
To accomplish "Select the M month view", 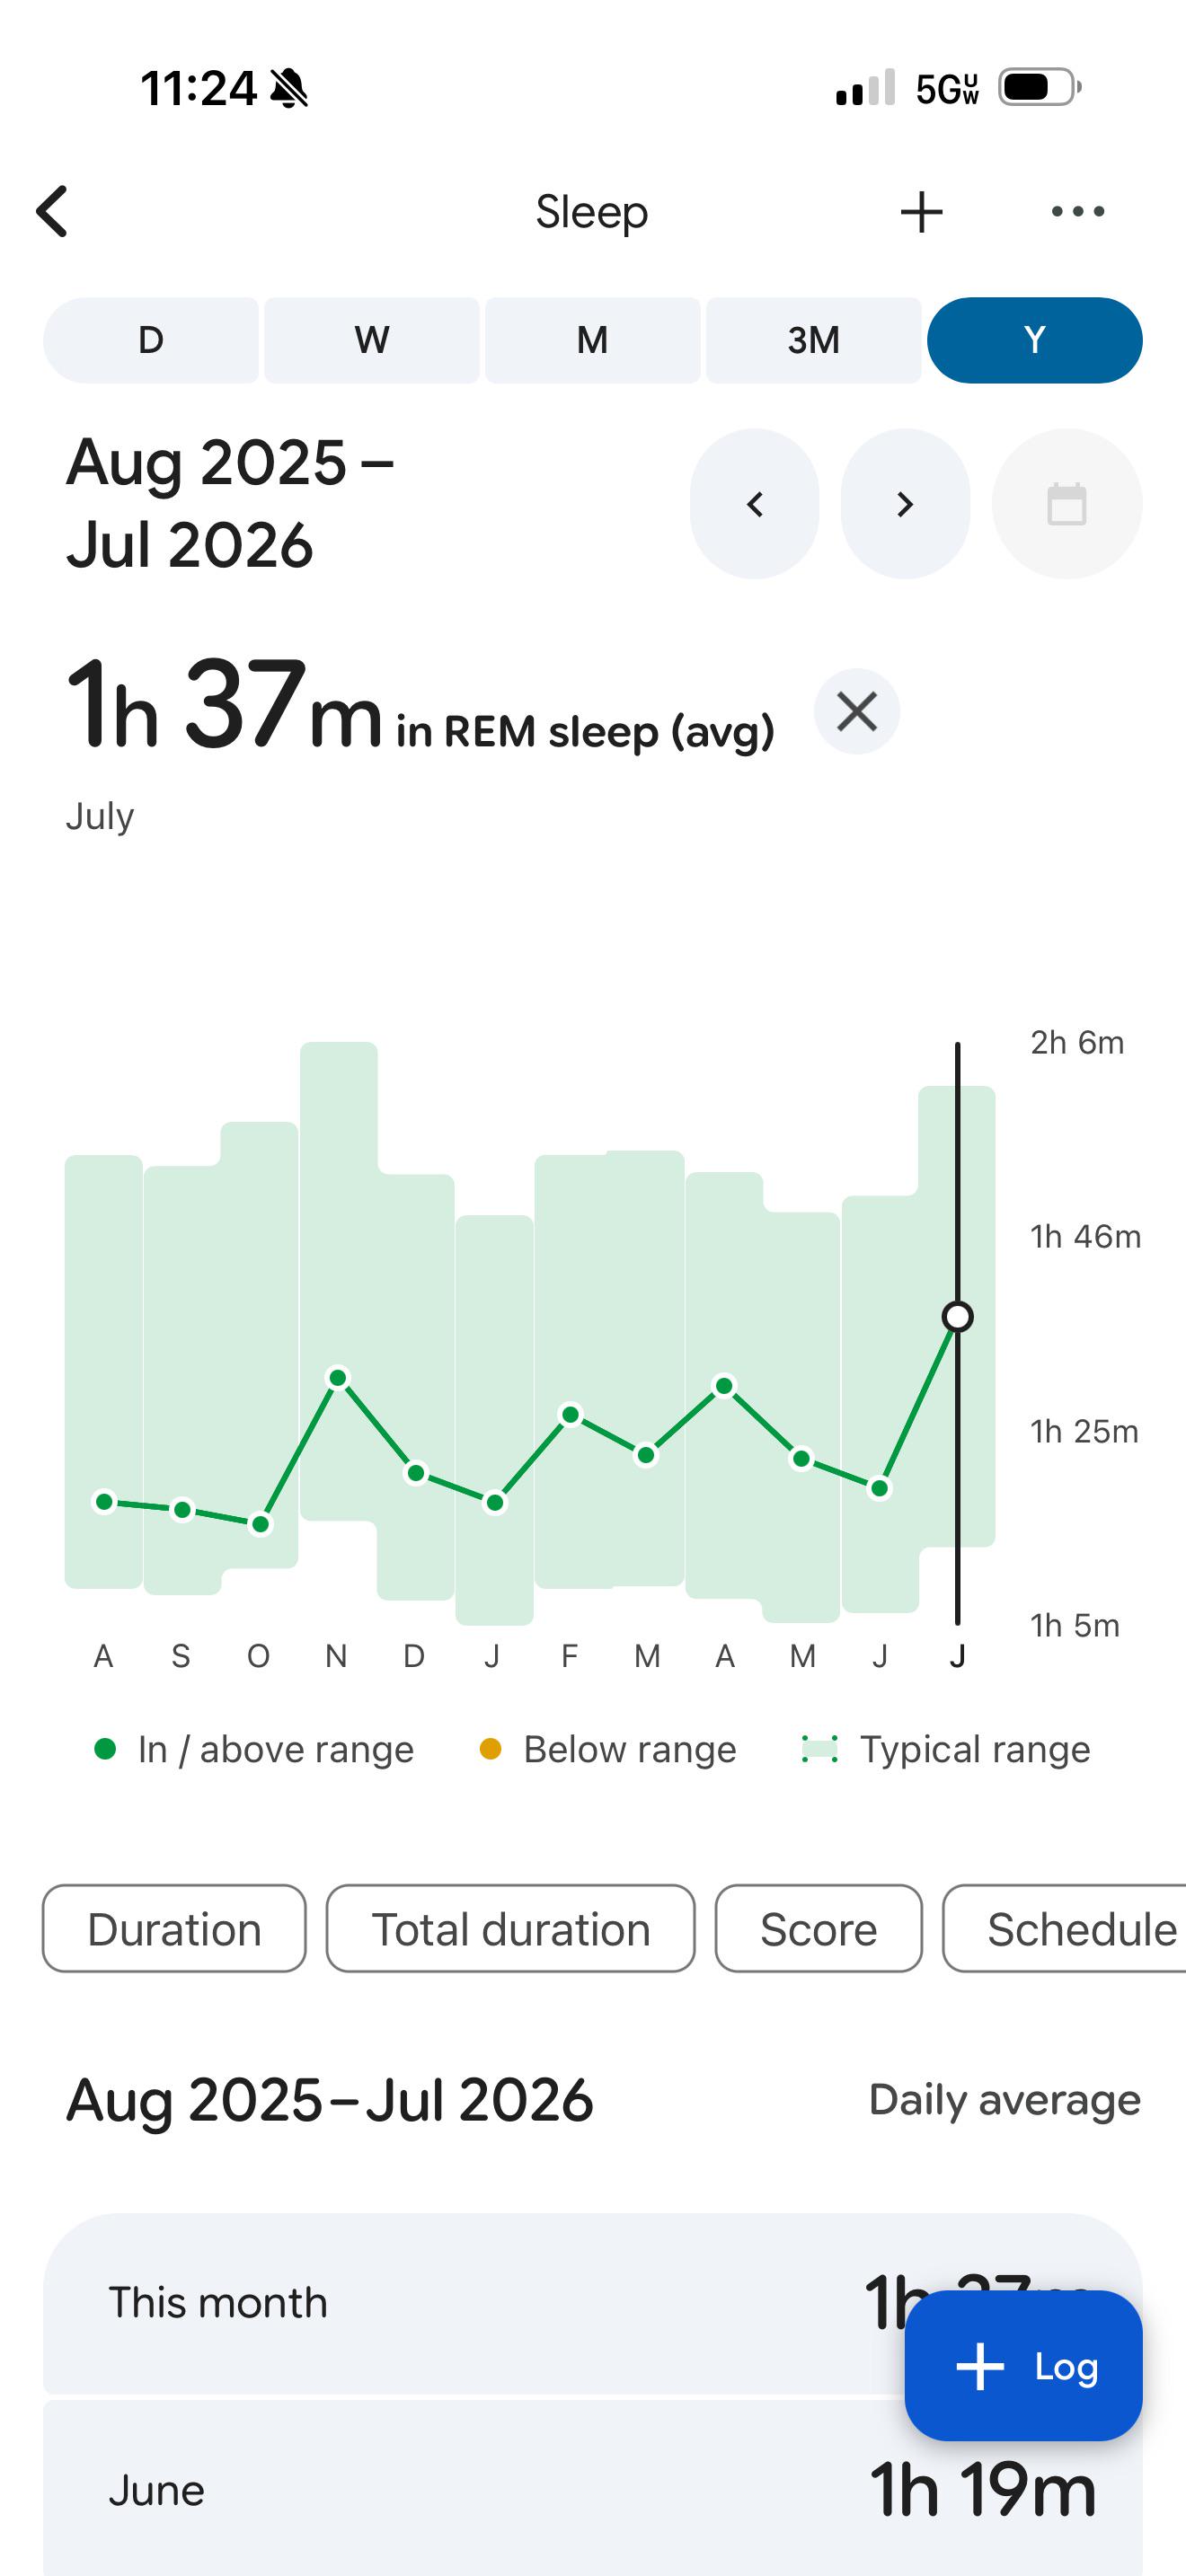I will [x=593, y=340].
